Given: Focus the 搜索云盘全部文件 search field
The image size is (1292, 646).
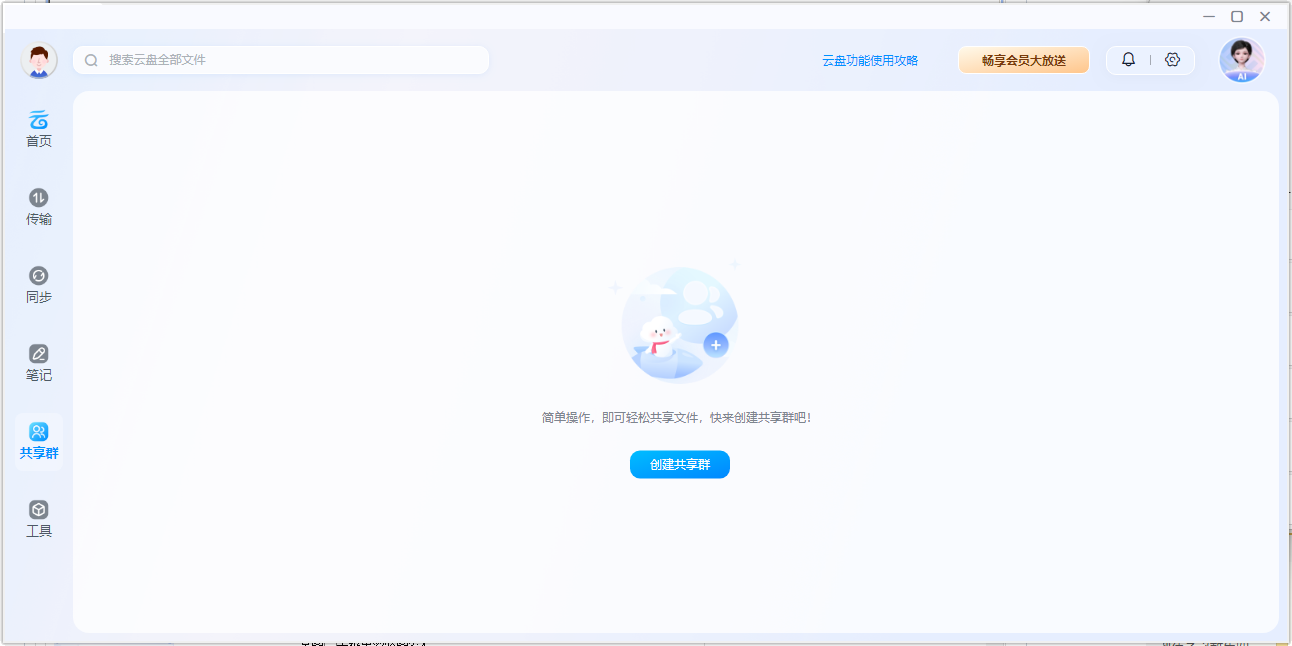Looking at the screenshot, I should 281,60.
